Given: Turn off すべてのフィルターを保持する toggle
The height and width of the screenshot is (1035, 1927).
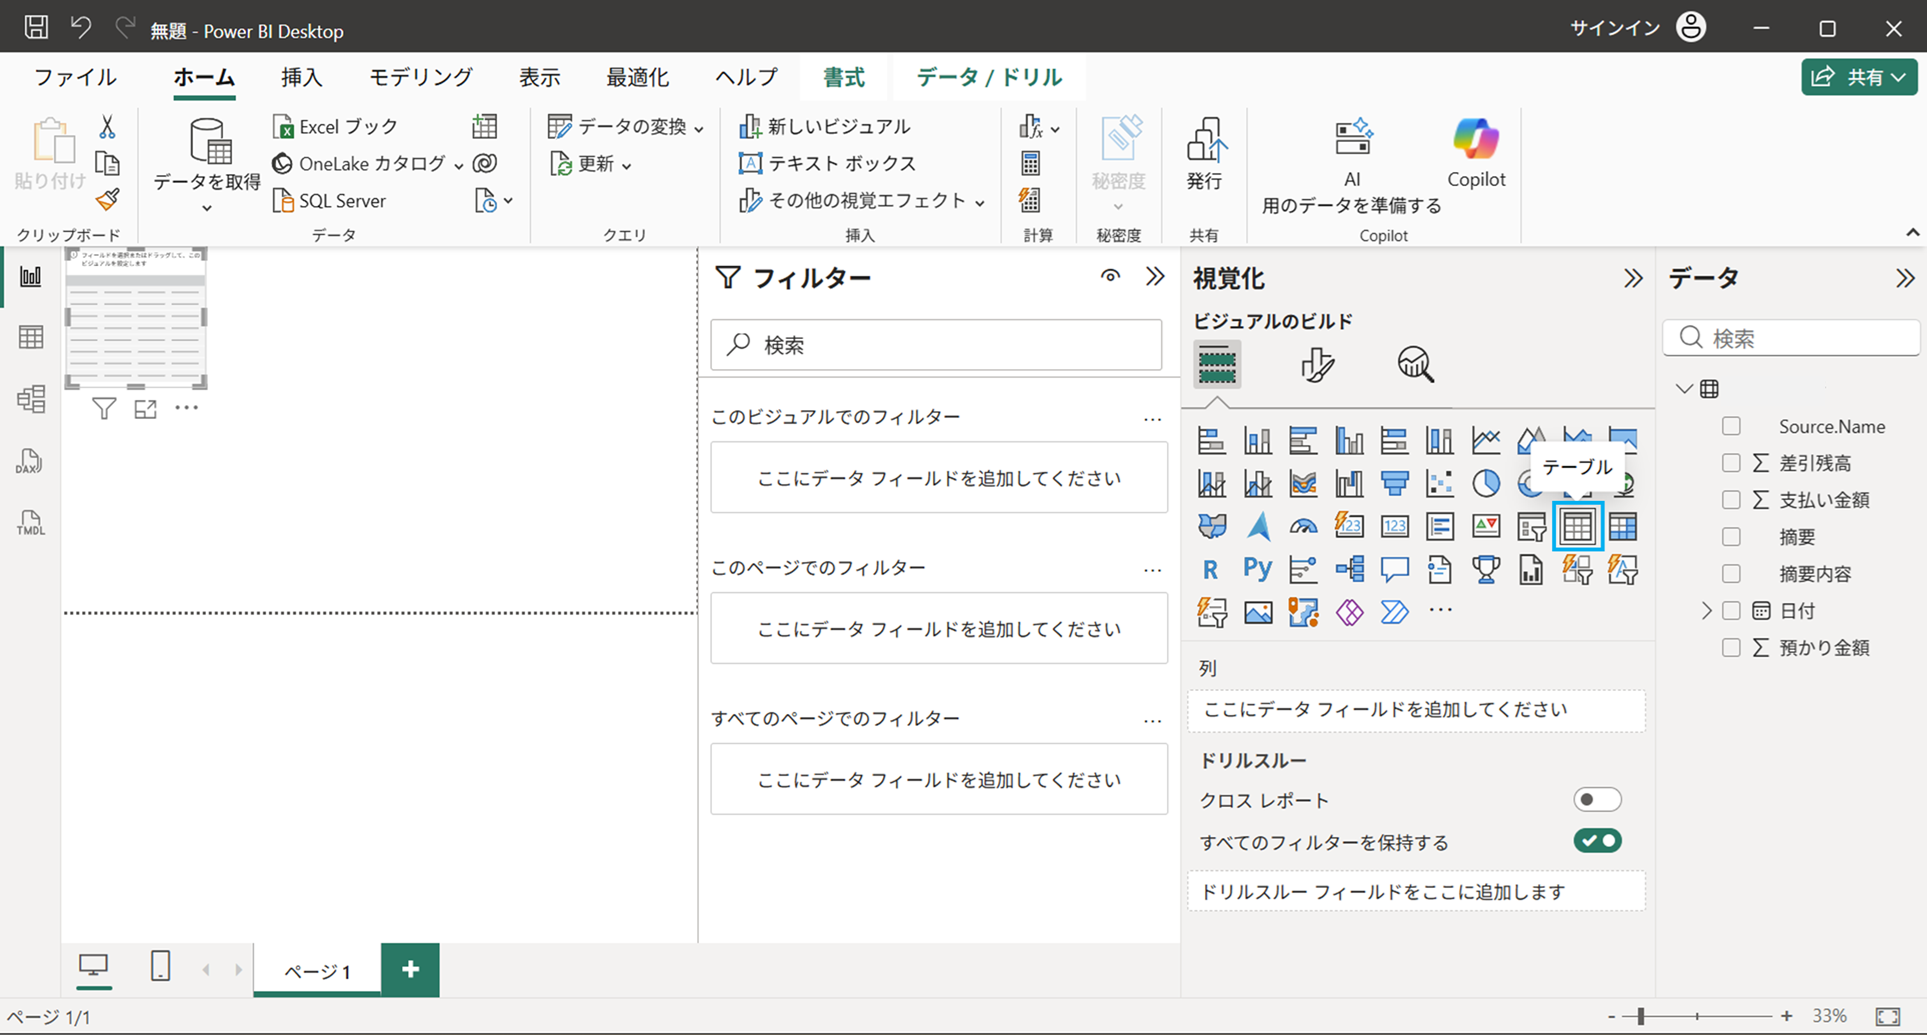Looking at the screenshot, I should pos(1597,841).
